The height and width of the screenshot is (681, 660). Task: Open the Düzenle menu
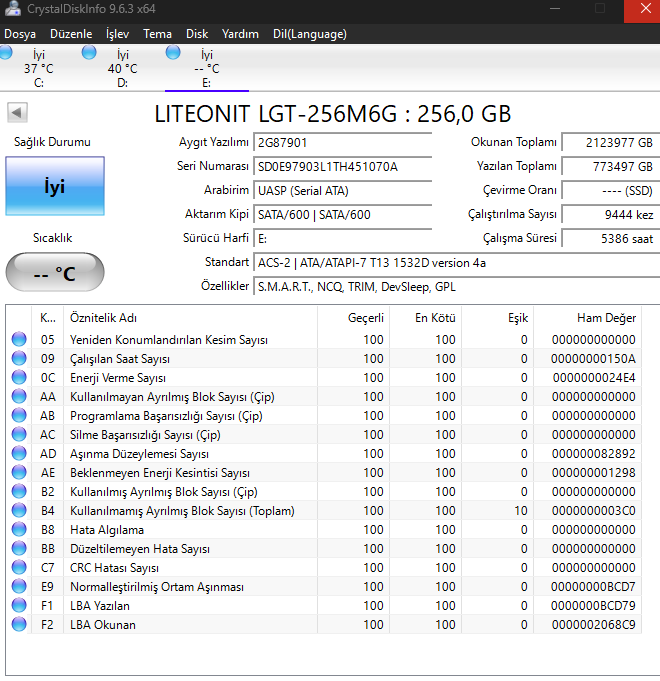pos(71,34)
